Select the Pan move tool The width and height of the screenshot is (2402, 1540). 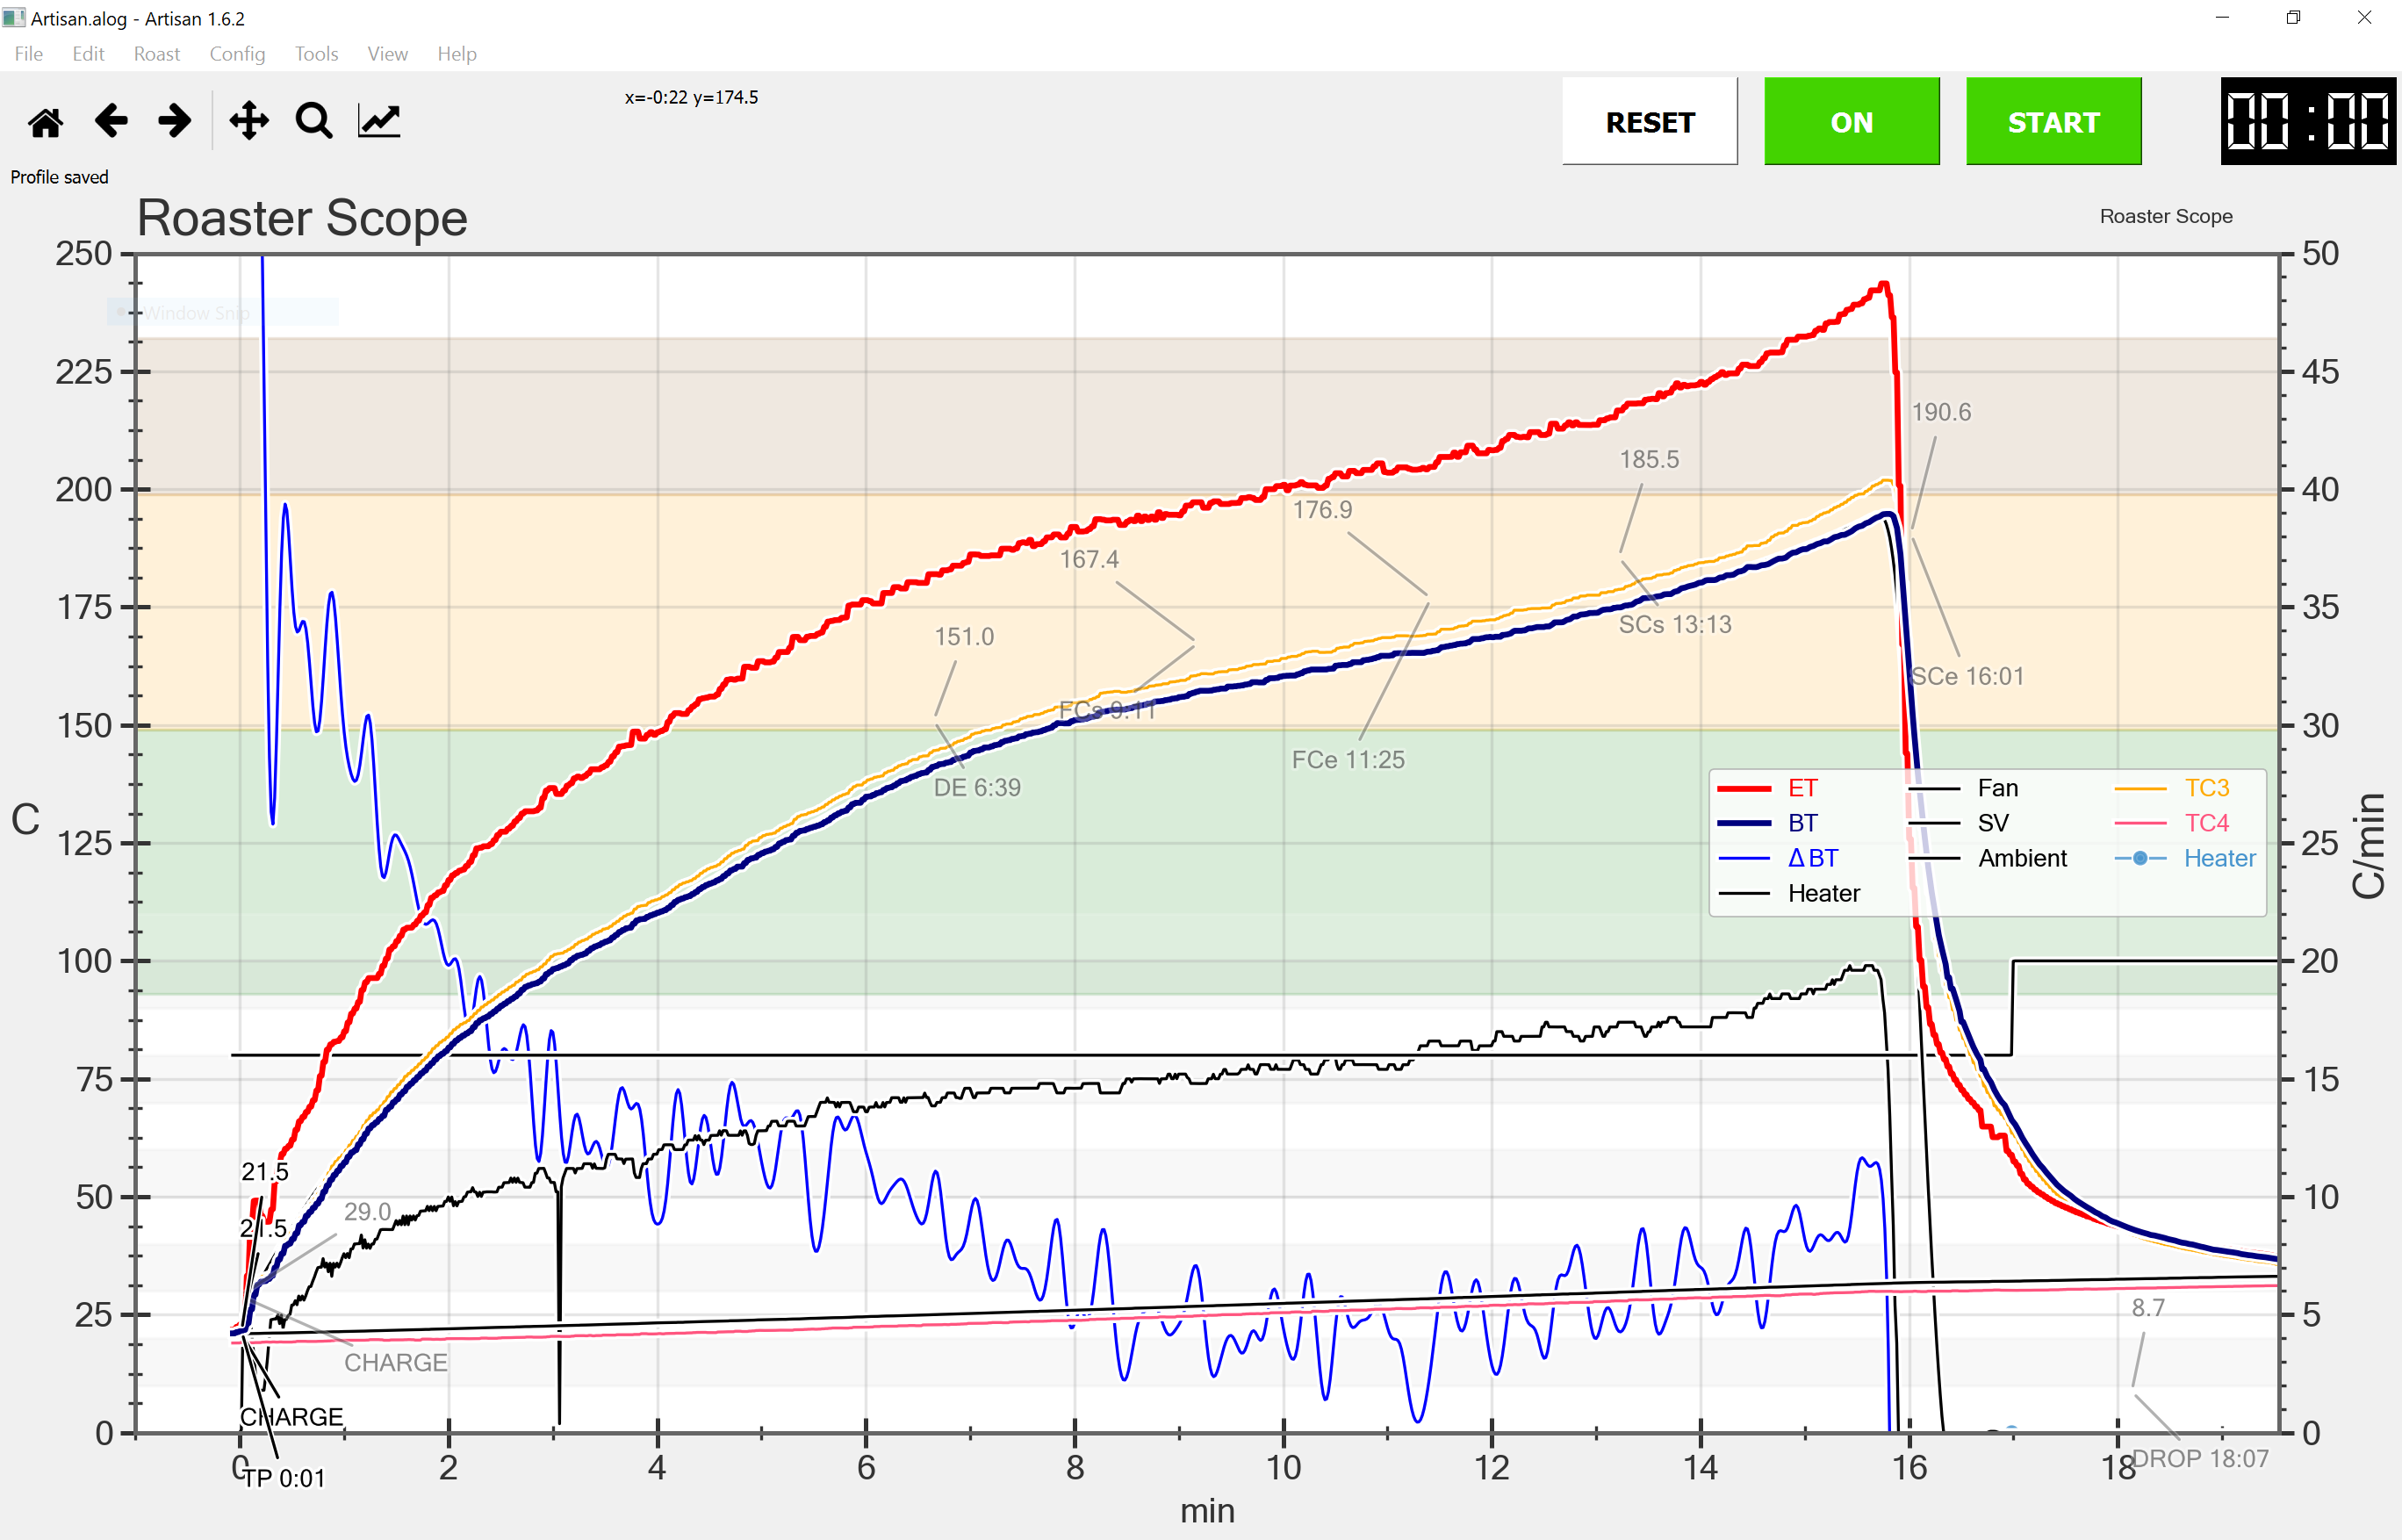[x=249, y=121]
